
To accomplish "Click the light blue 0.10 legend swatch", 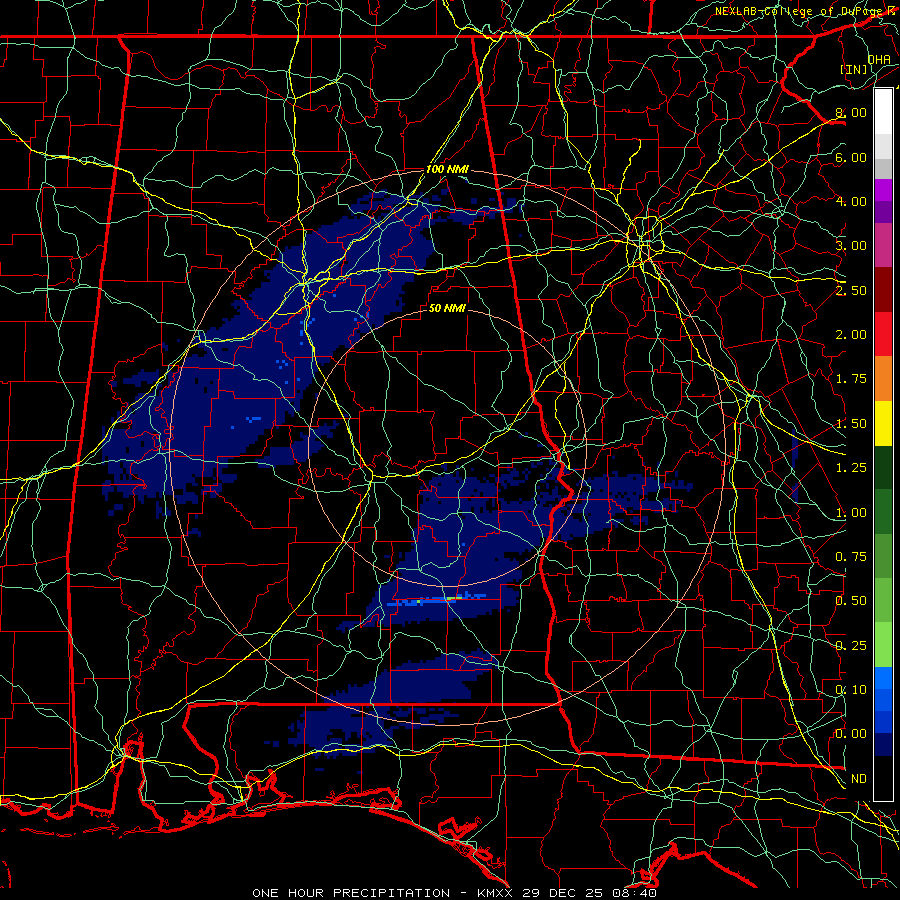I will [x=883, y=678].
